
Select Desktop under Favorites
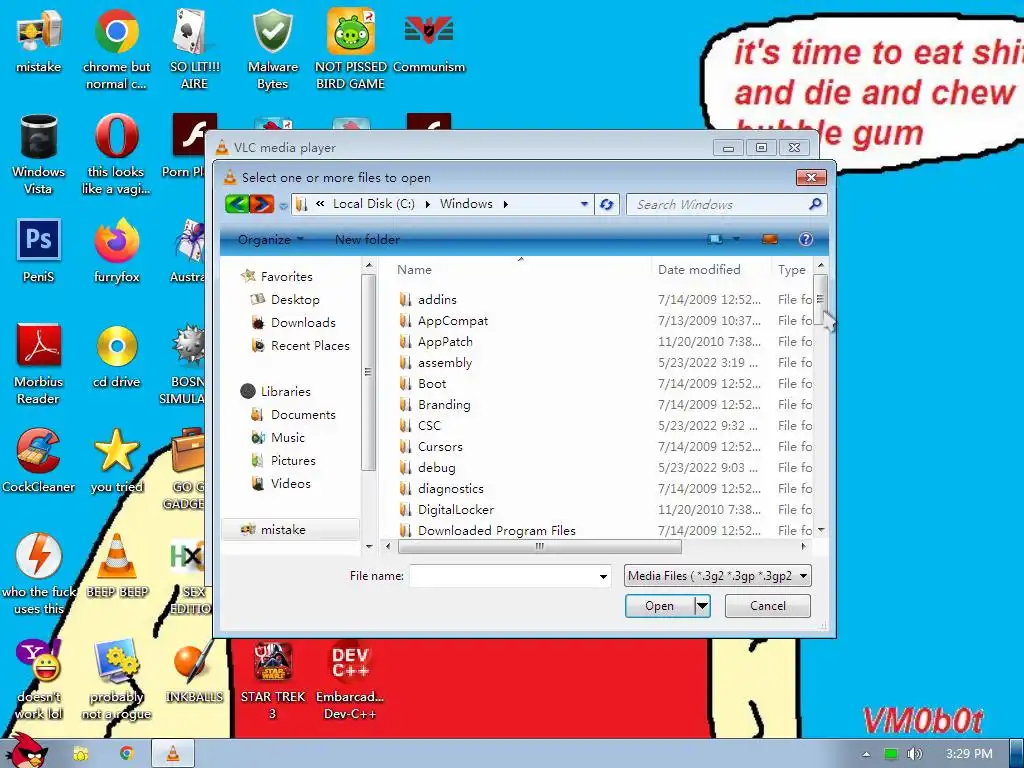(x=286, y=300)
